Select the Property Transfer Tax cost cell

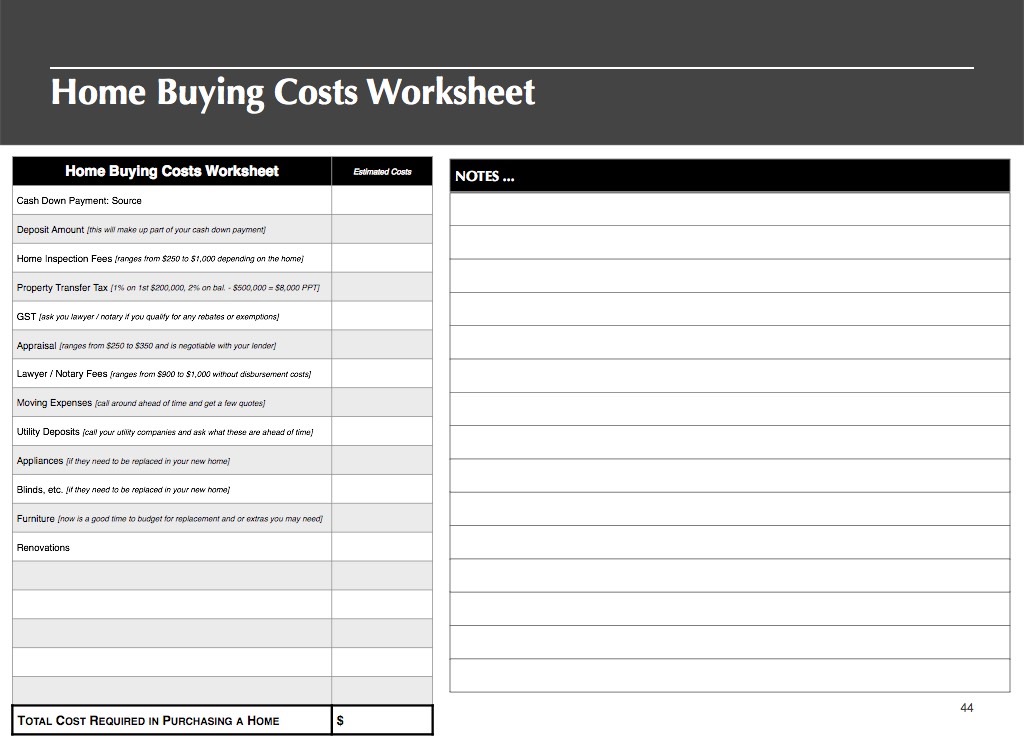pyautogui.click(x=382, y=288)
